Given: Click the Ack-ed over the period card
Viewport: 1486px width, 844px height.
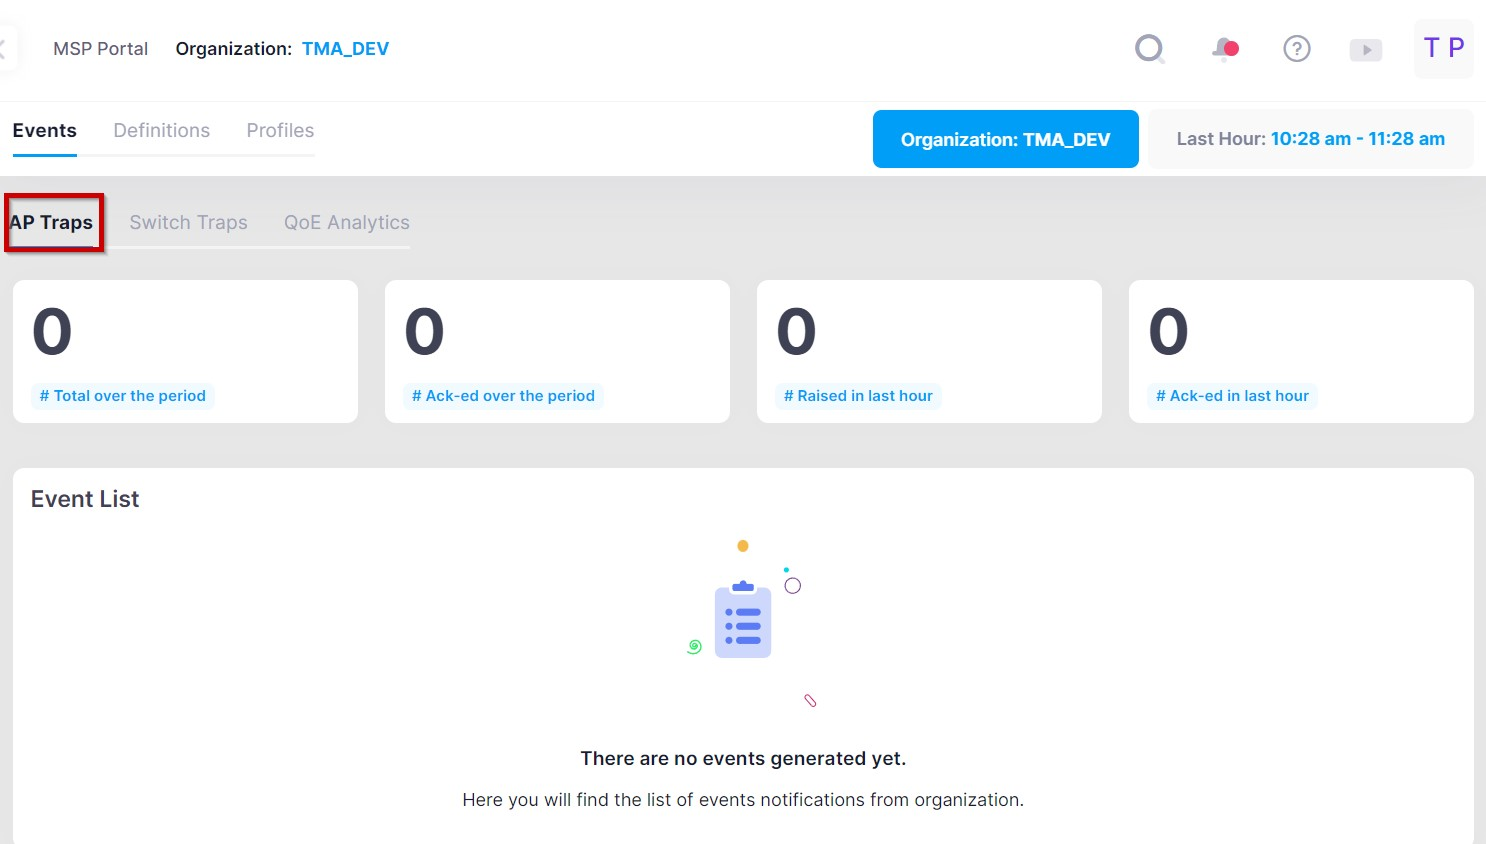Looking at the screenshot, I should (x=557, y=352).
